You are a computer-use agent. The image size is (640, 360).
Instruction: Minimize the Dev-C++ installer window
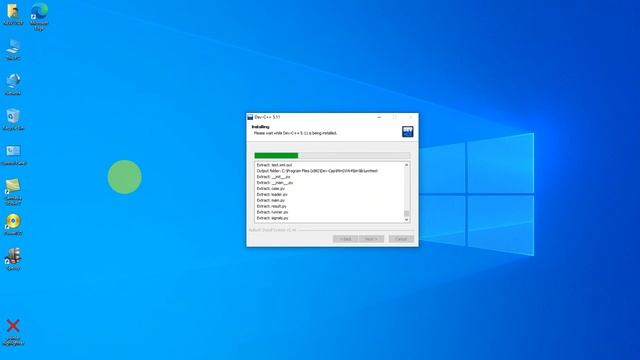[x=379, y=117]
